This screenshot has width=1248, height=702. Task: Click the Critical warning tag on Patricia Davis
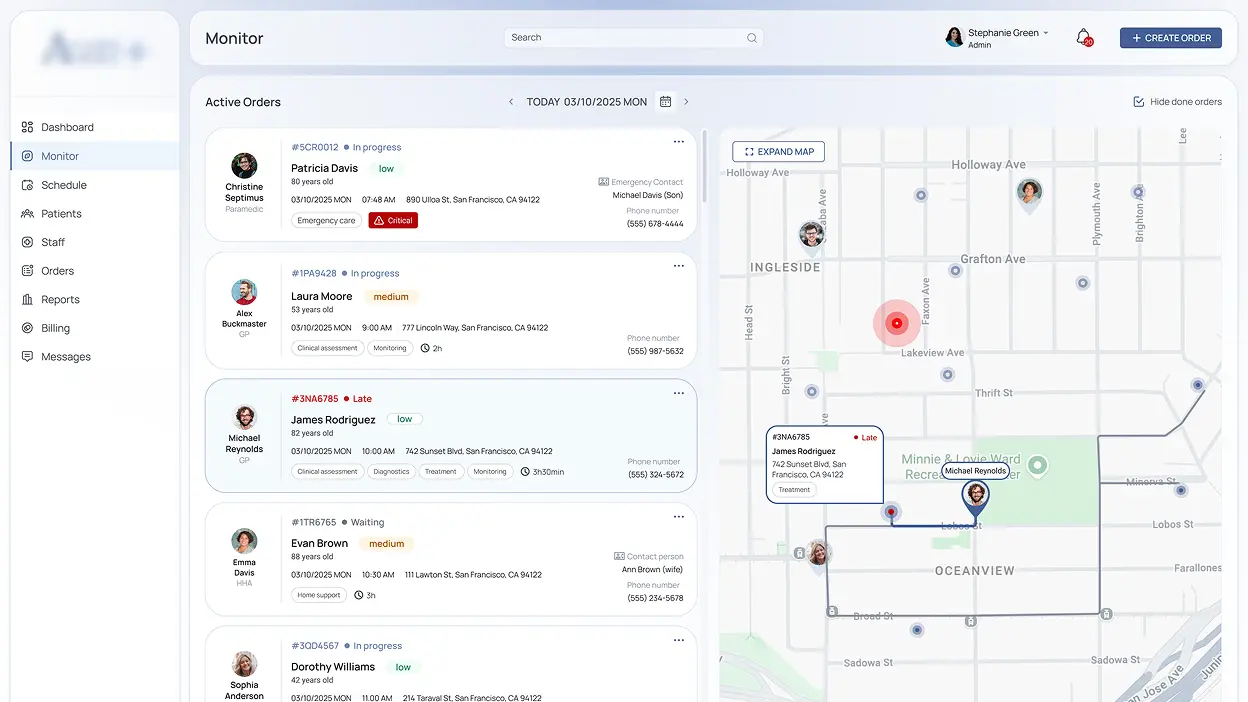[x=393, y=220]
